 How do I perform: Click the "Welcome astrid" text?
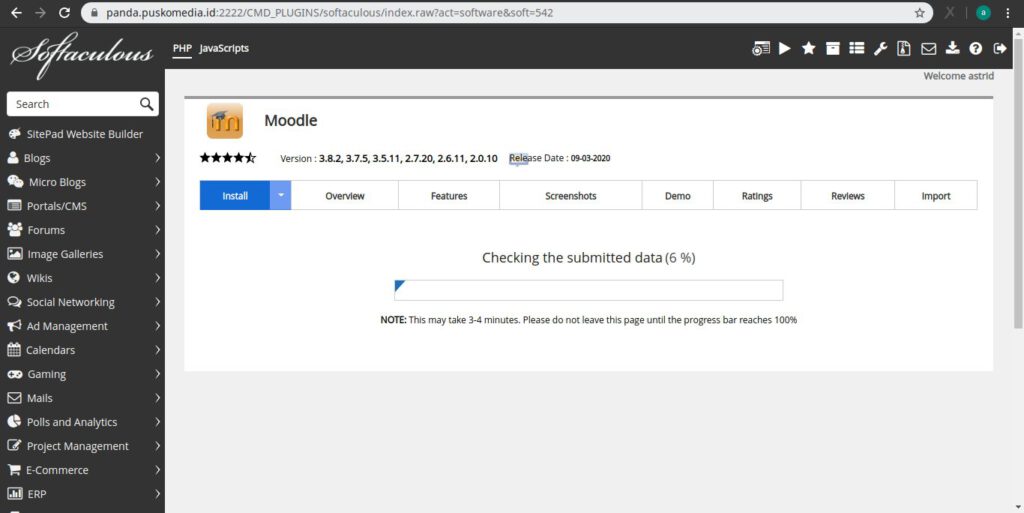959,76
